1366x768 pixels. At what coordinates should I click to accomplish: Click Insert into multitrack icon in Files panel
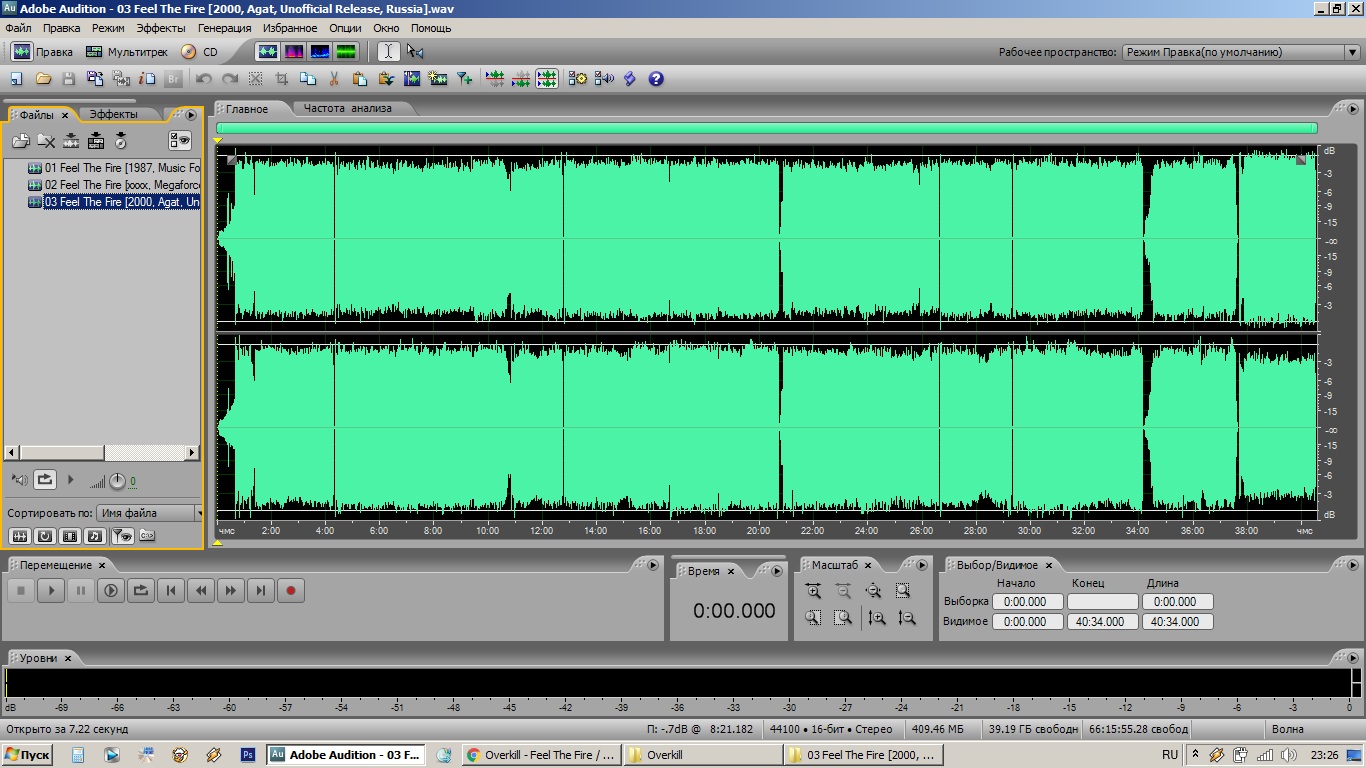[x=71, y=141]
